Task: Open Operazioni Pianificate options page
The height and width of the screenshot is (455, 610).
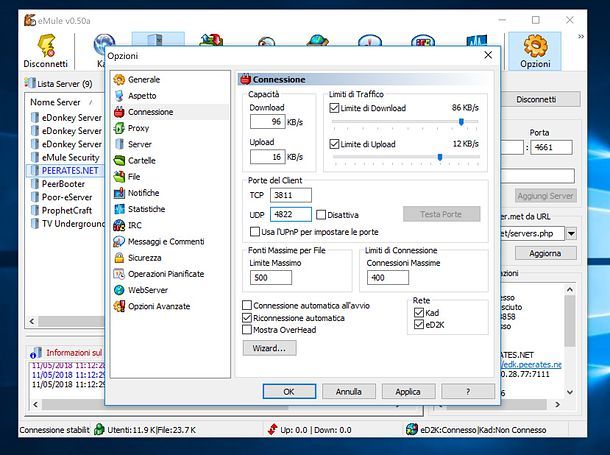Action: pyautogui.click(x=166, y=274)
